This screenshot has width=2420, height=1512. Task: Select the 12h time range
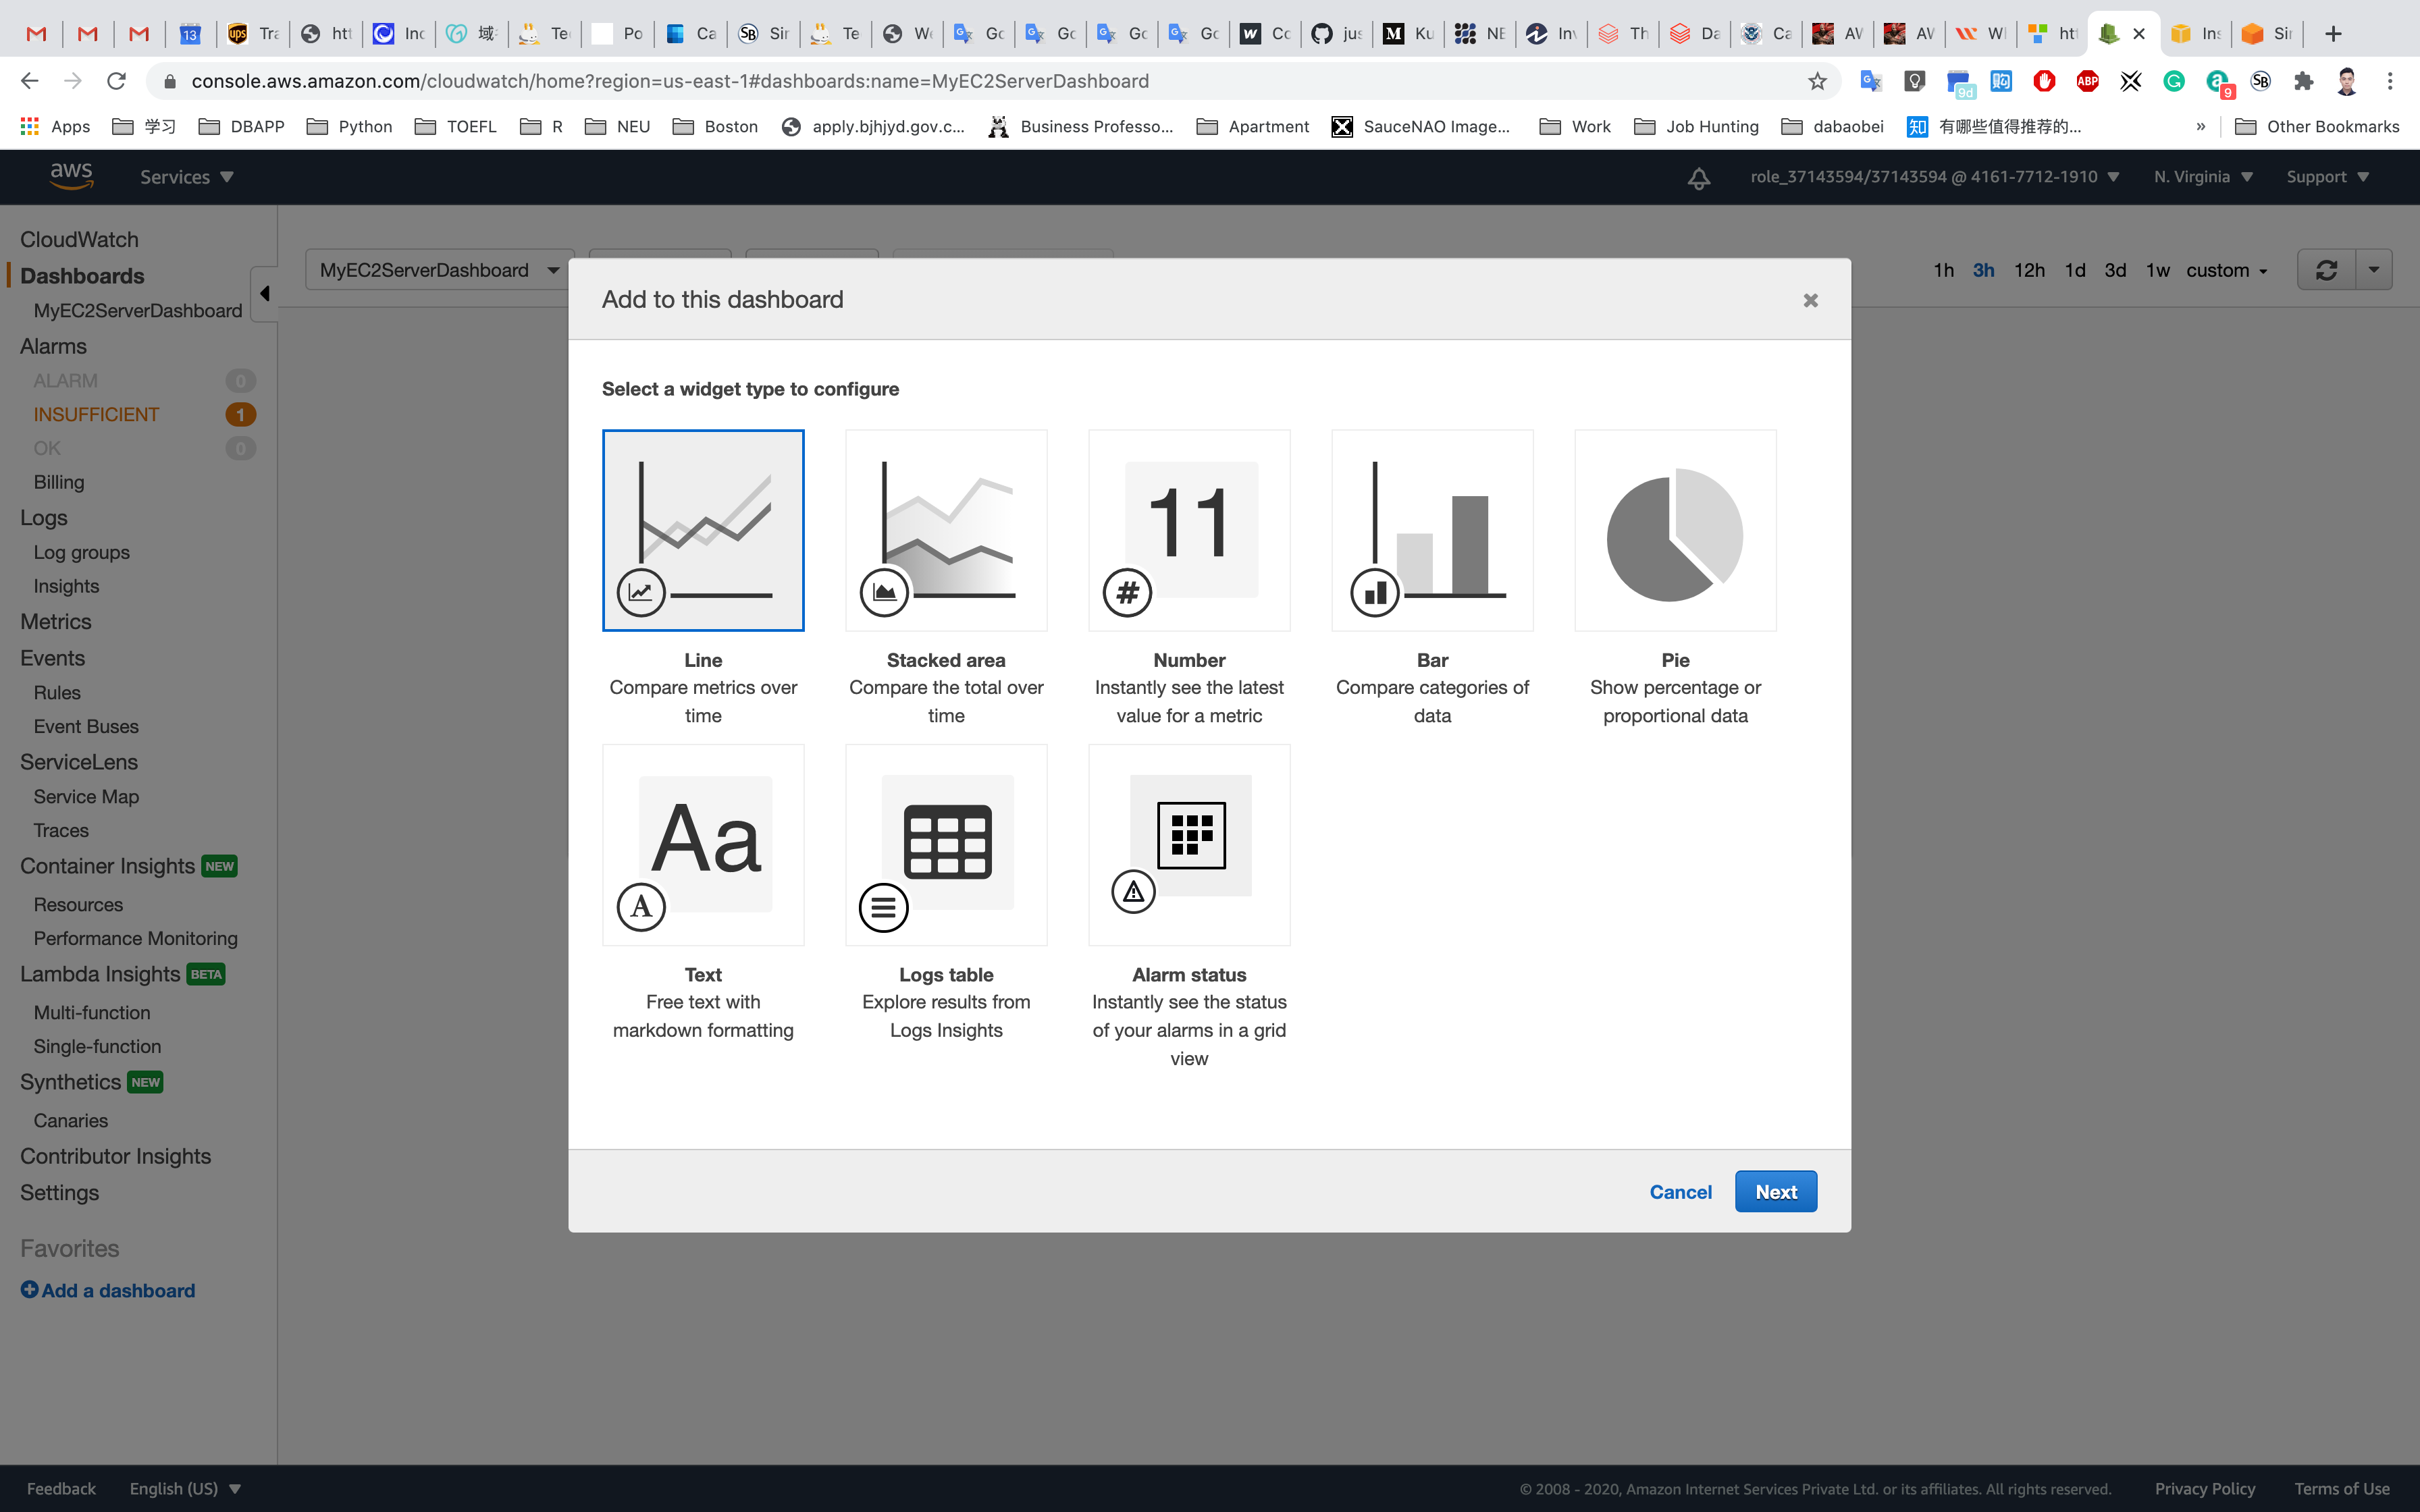tap(2028, 270)
